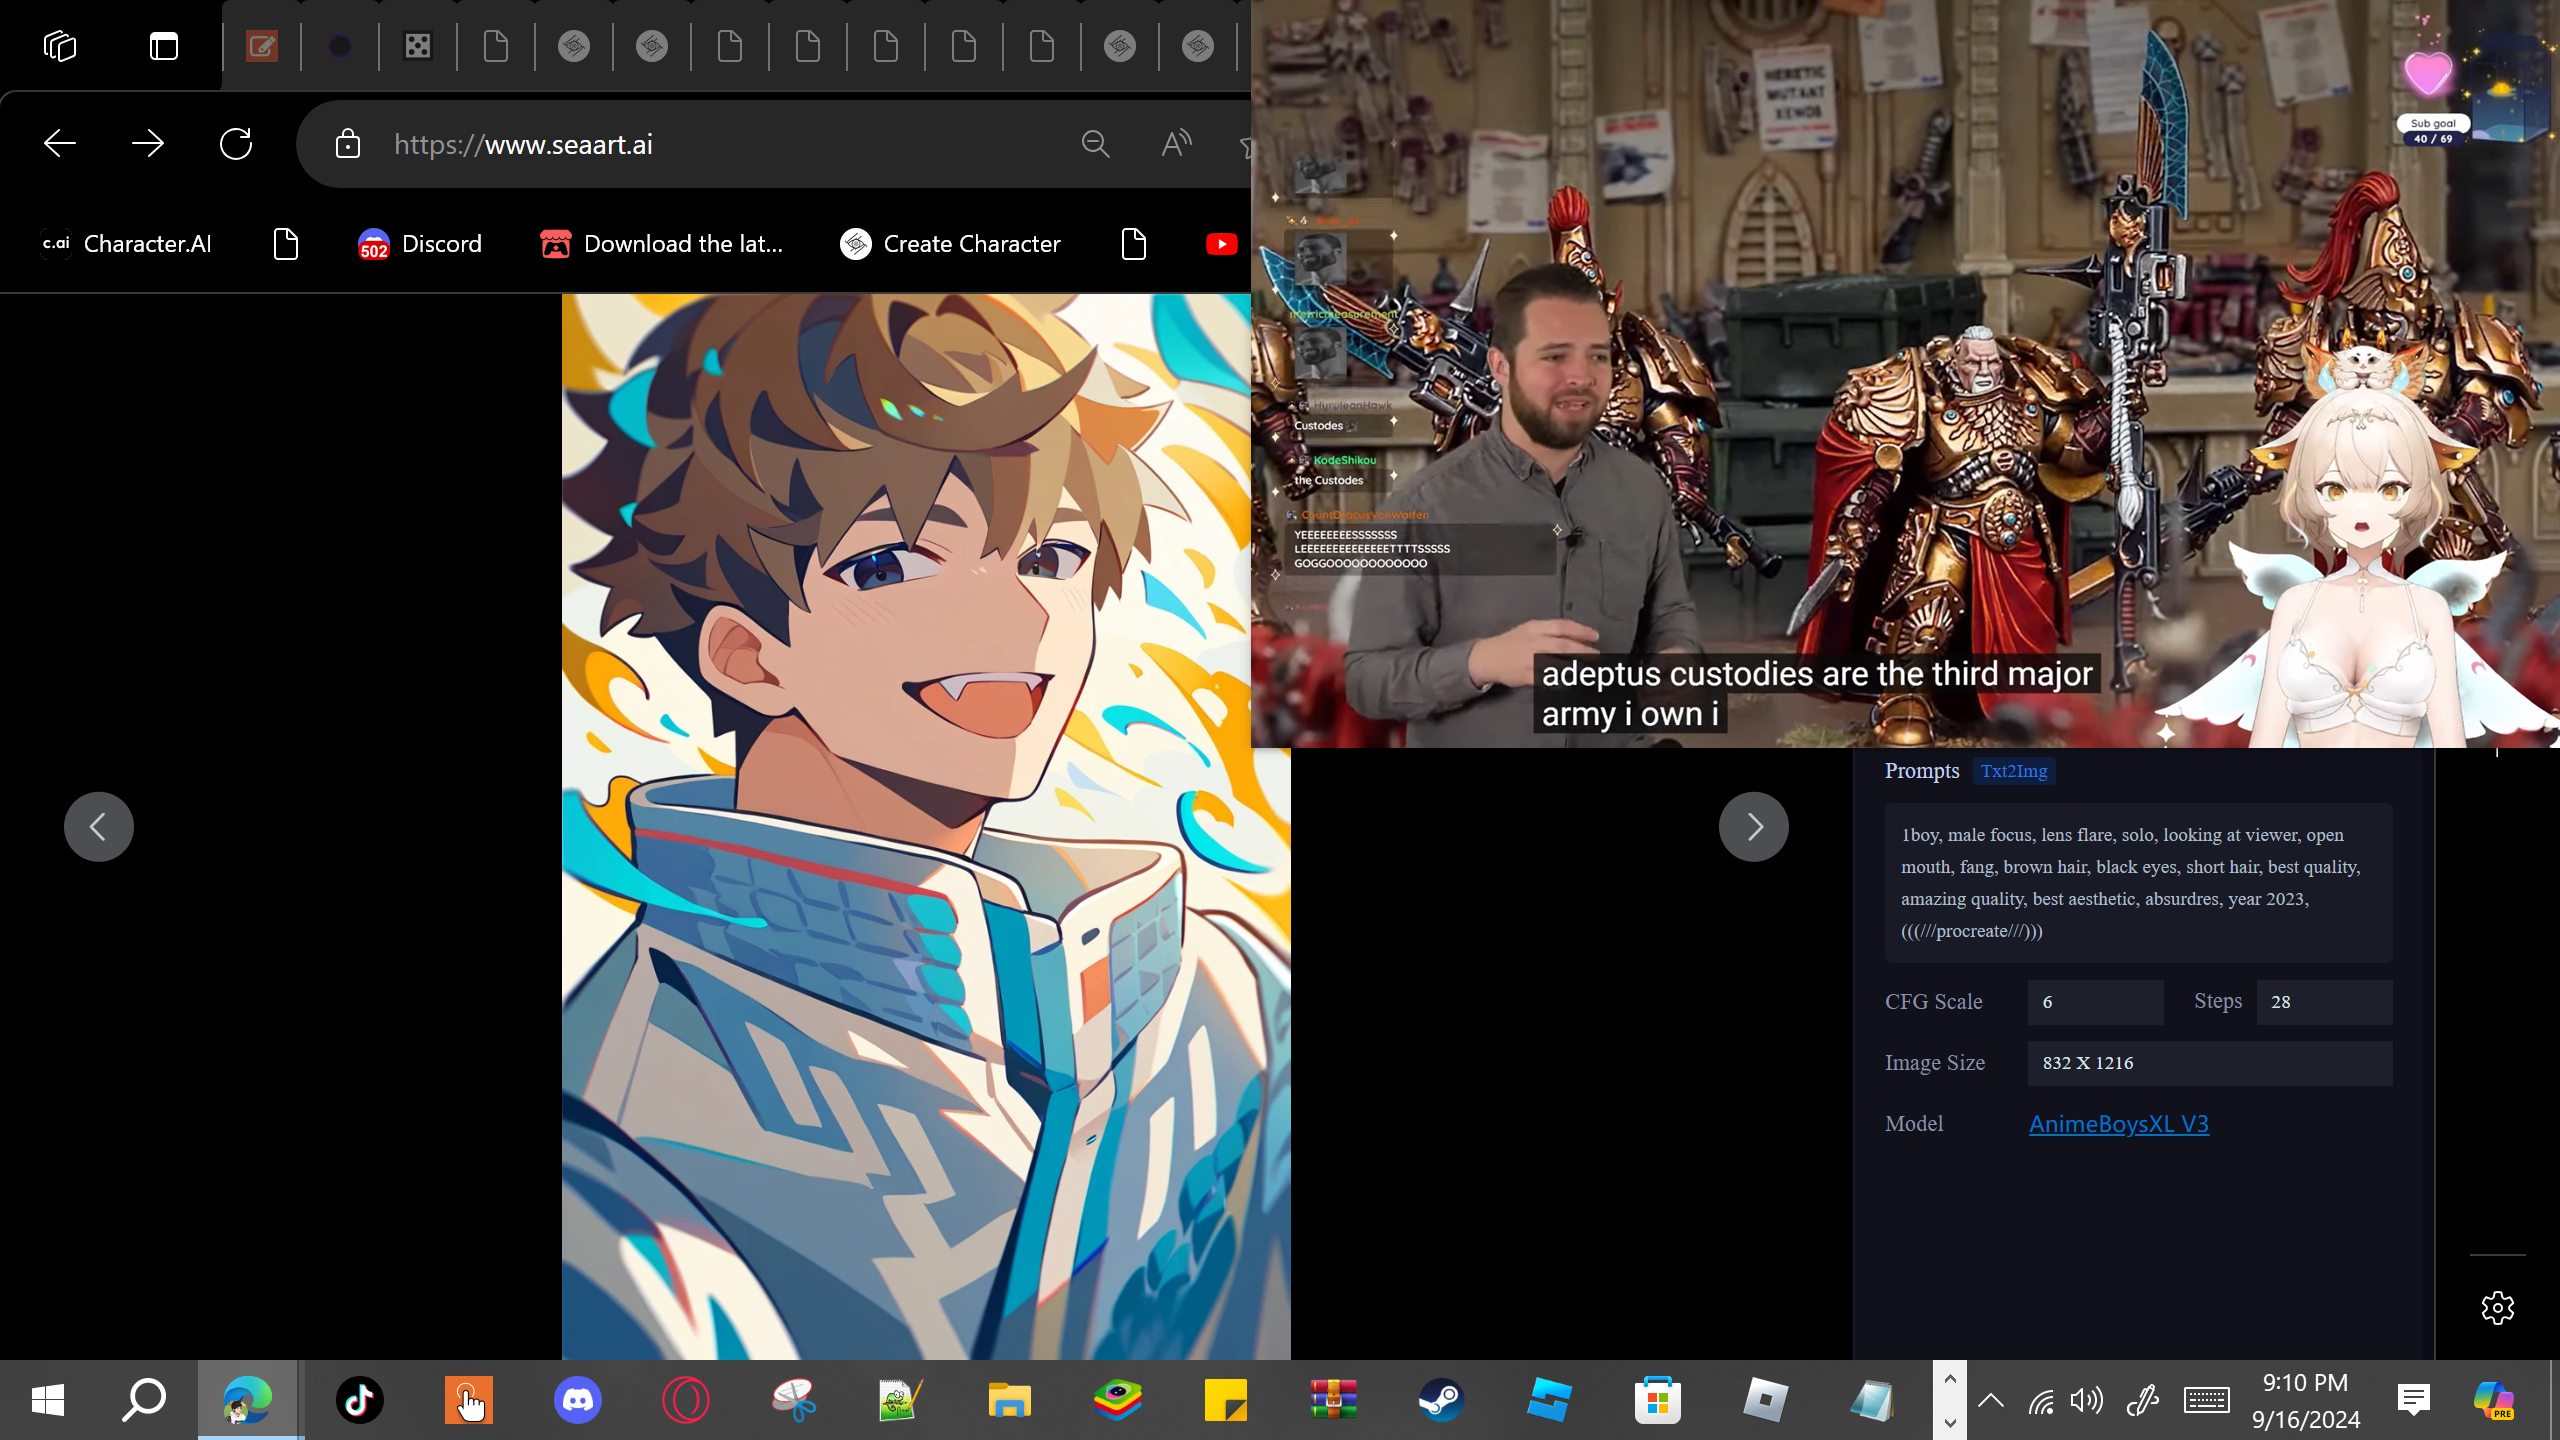The image size is (2560, 1440).
Task: Click the Sub goal 40 / 69 badge
Action: click(x=2433, y=131)
